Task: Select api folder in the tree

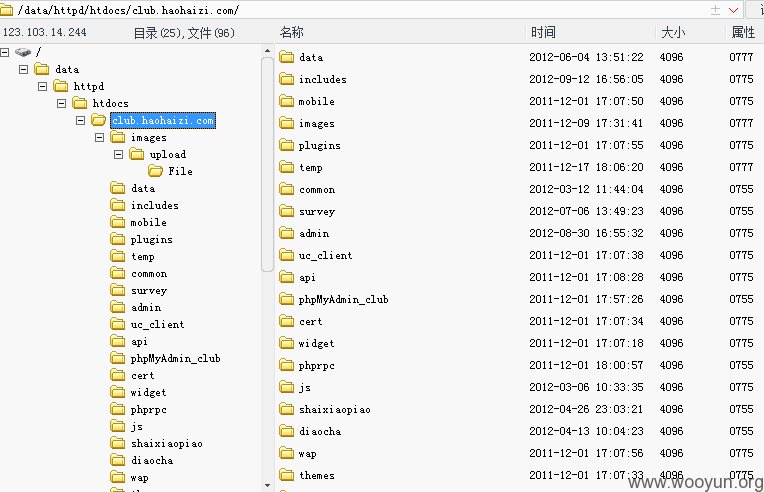Action: pos(139,341)
